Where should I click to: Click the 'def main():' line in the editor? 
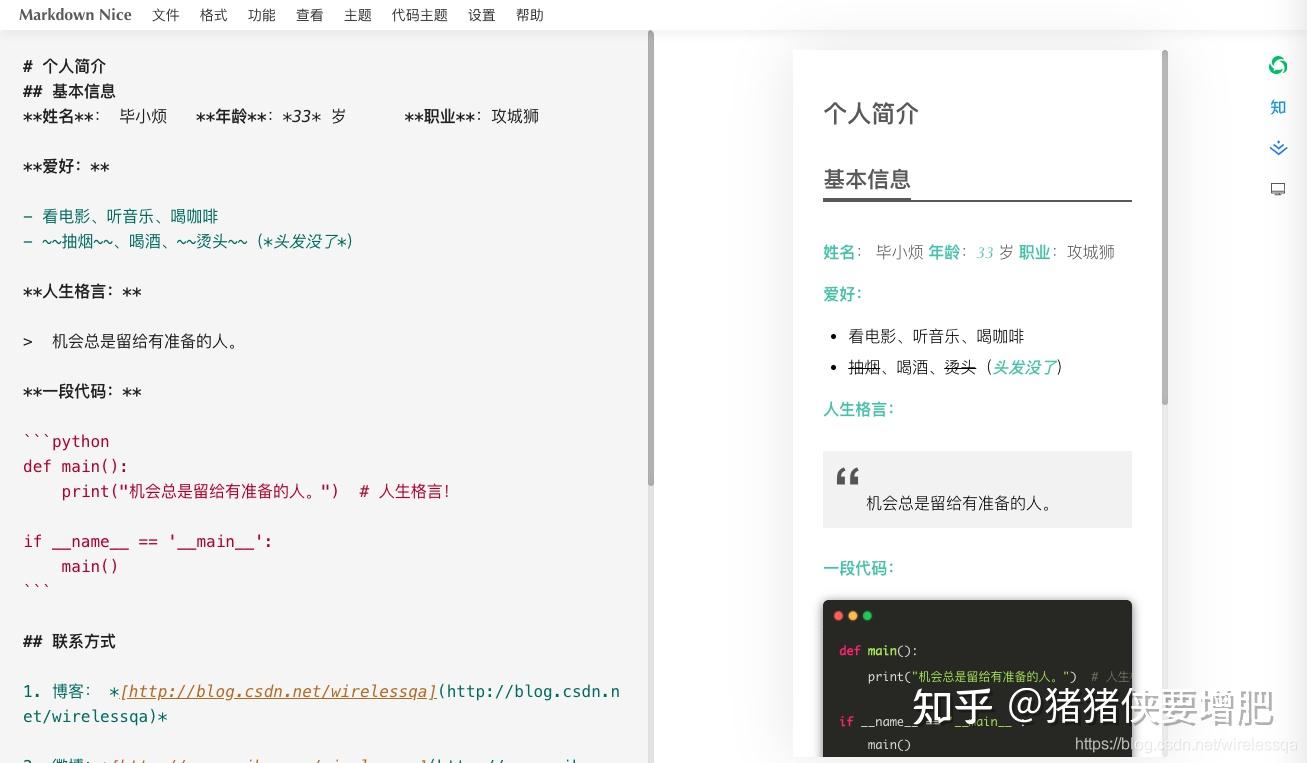[76, 466]
